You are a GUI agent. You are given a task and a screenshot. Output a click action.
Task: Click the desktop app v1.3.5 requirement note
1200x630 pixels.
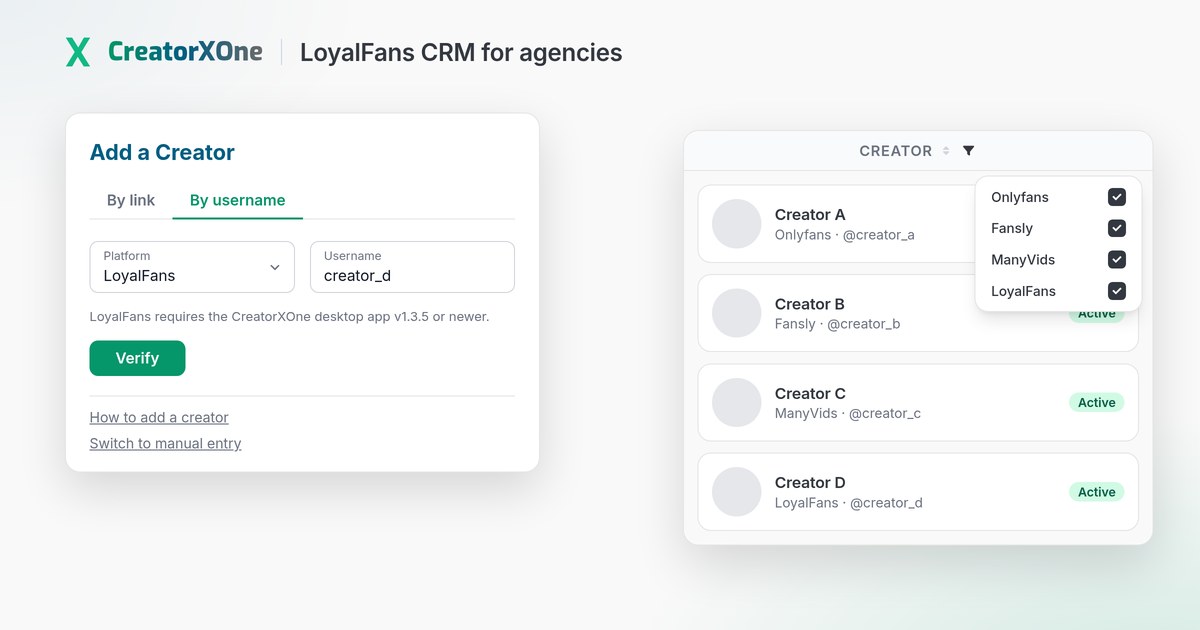coord(289,317)
